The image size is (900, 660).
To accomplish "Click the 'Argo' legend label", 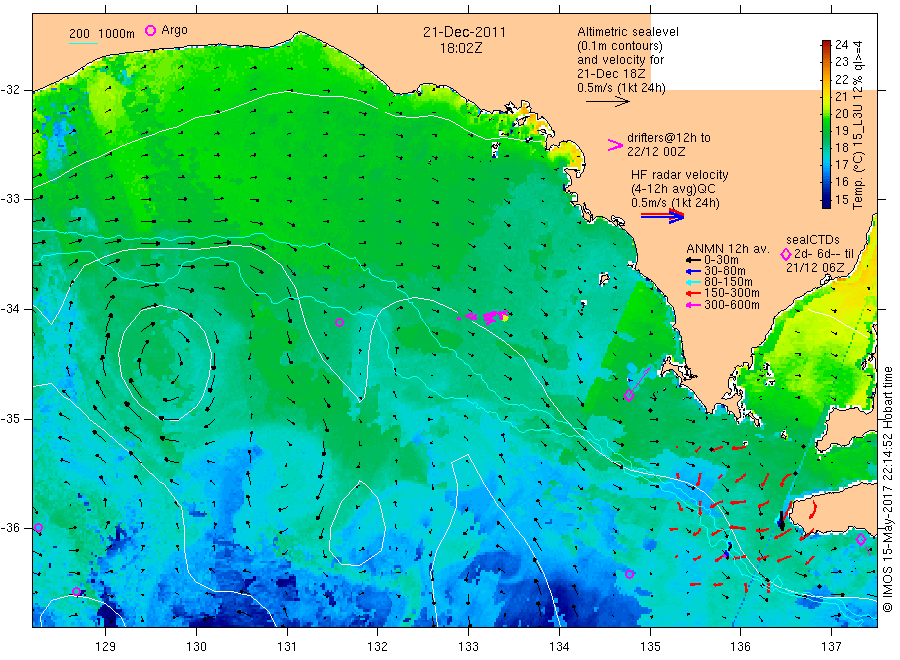I will tap(174, 30).
